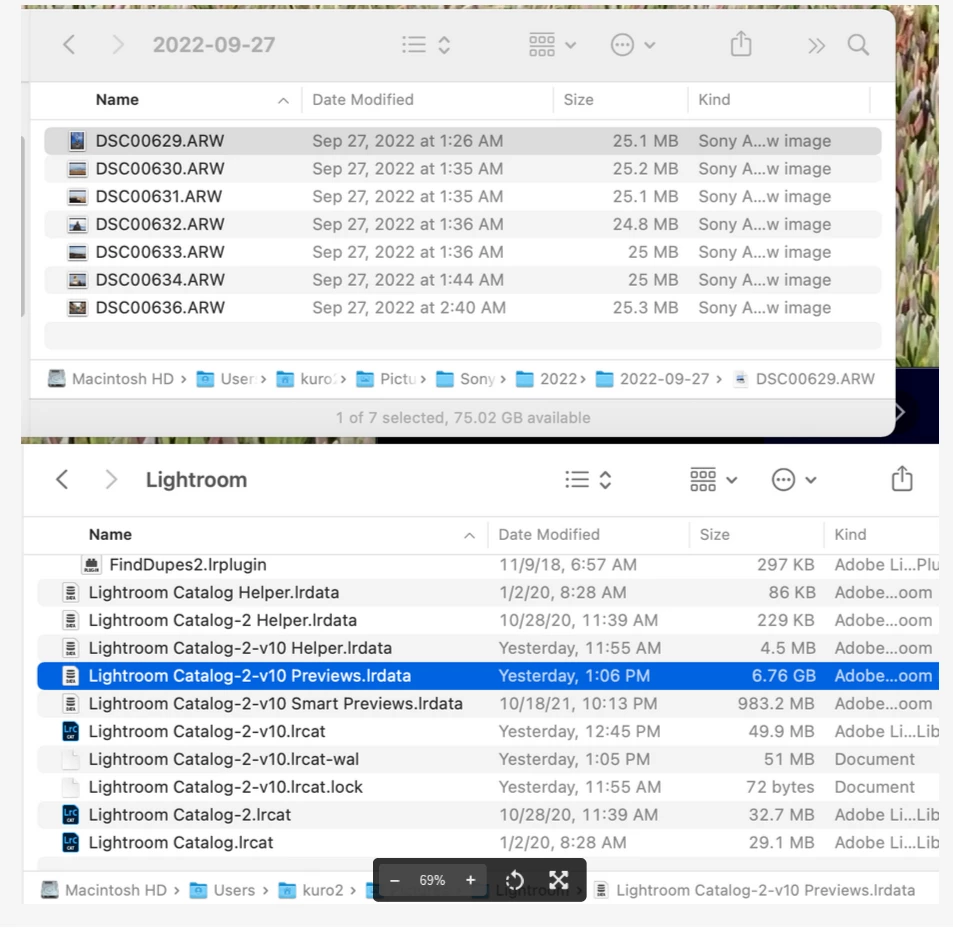The height and width of the screenshot is (930, 953).
Task: Open search in the 2022-09-27 window
Action: coord(858,44)
